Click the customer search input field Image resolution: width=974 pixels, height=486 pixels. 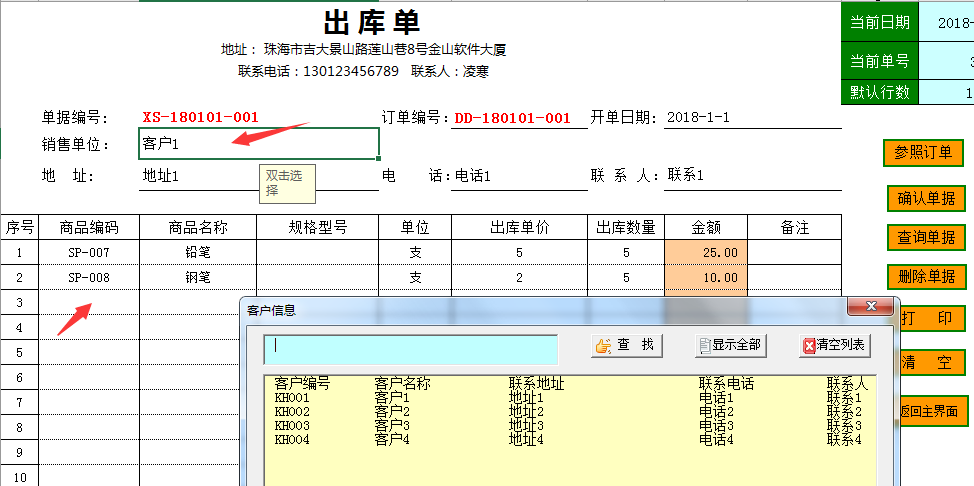(411, 349)
